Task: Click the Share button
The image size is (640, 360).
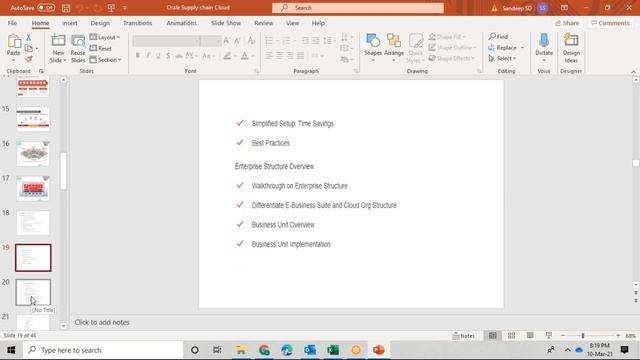Action: (567, 23)
